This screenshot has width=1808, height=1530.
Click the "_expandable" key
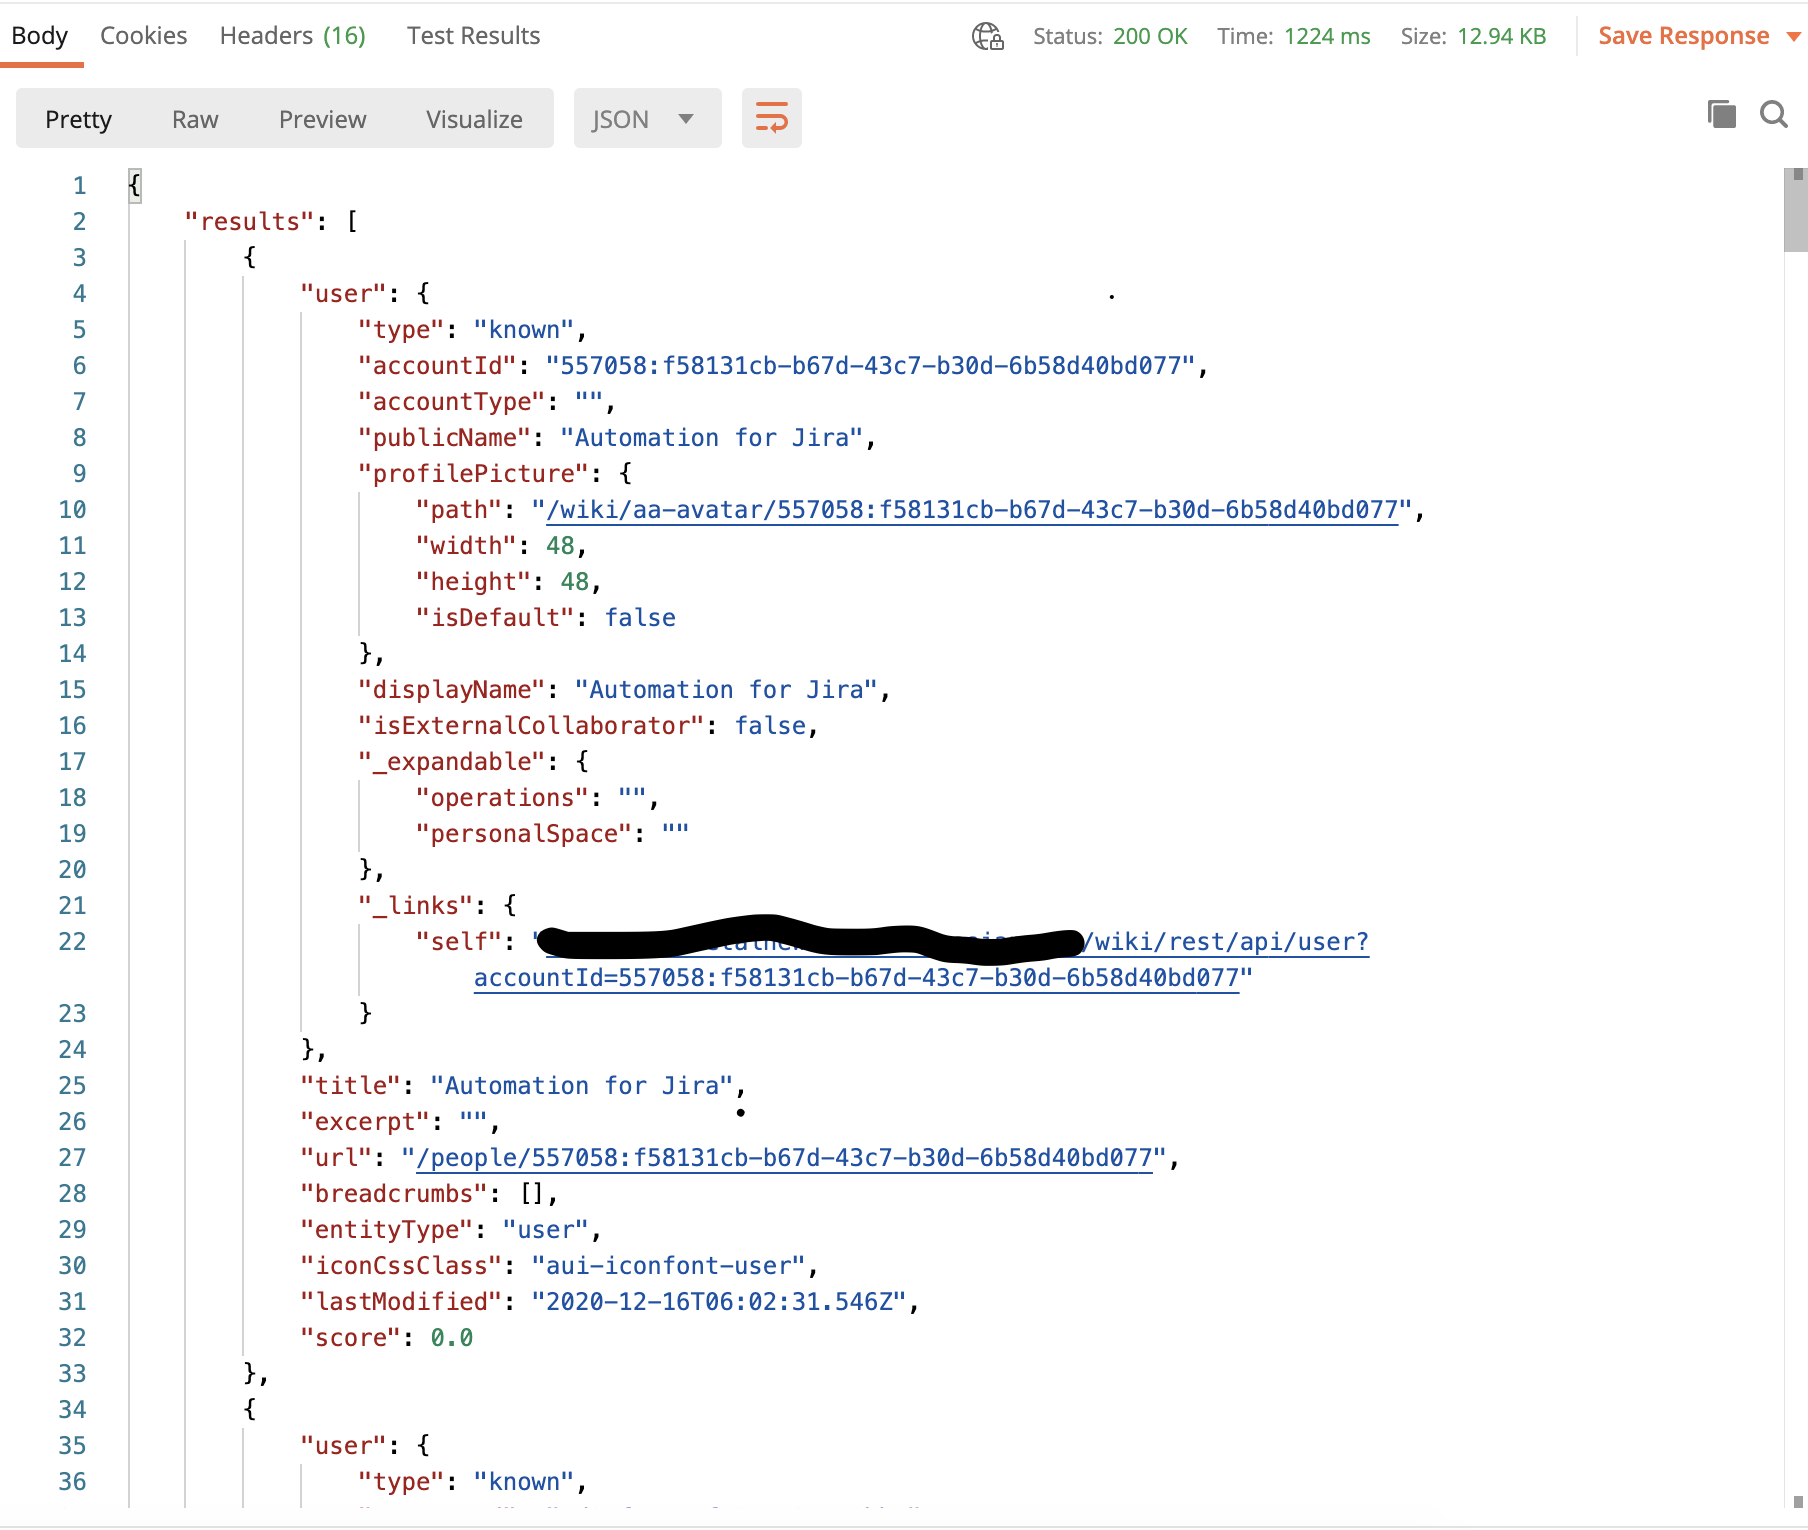(x=451, y=762)
